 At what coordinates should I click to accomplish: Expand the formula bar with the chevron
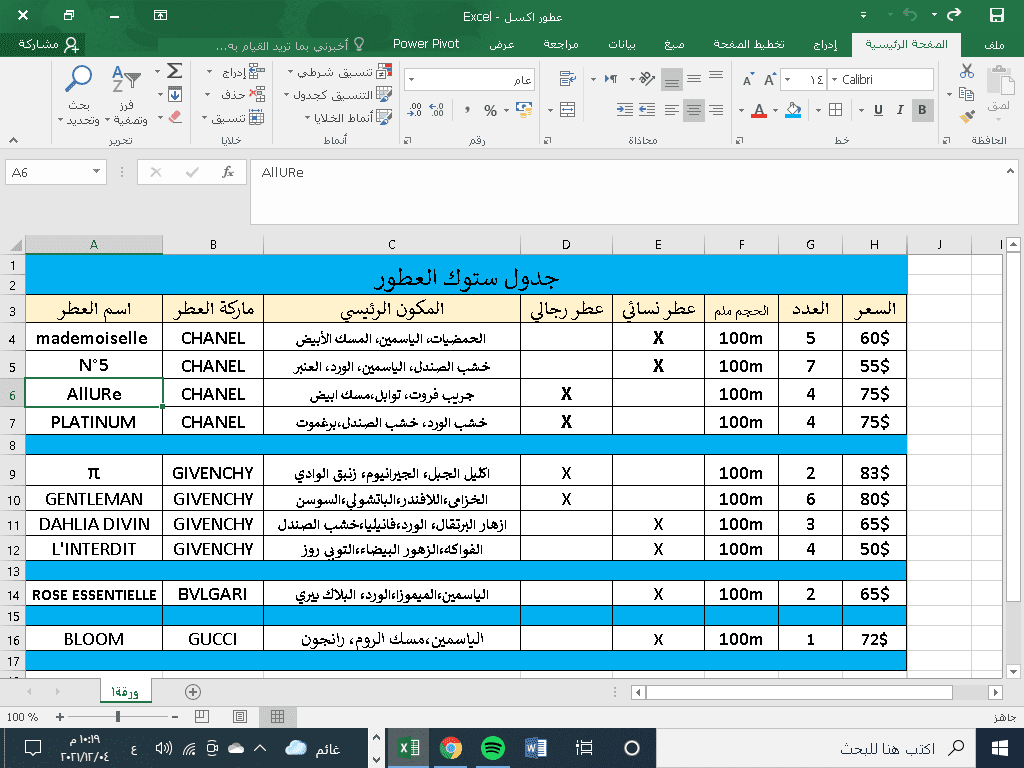1010,171
